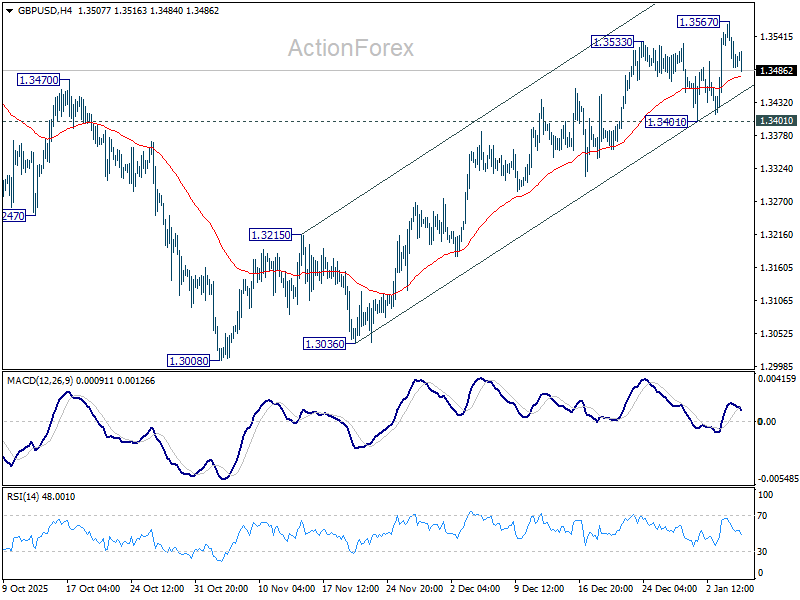Click the 9 Oct 2025 date label
The width and height of the screenshot is (800, 600).
pos(24,588)
